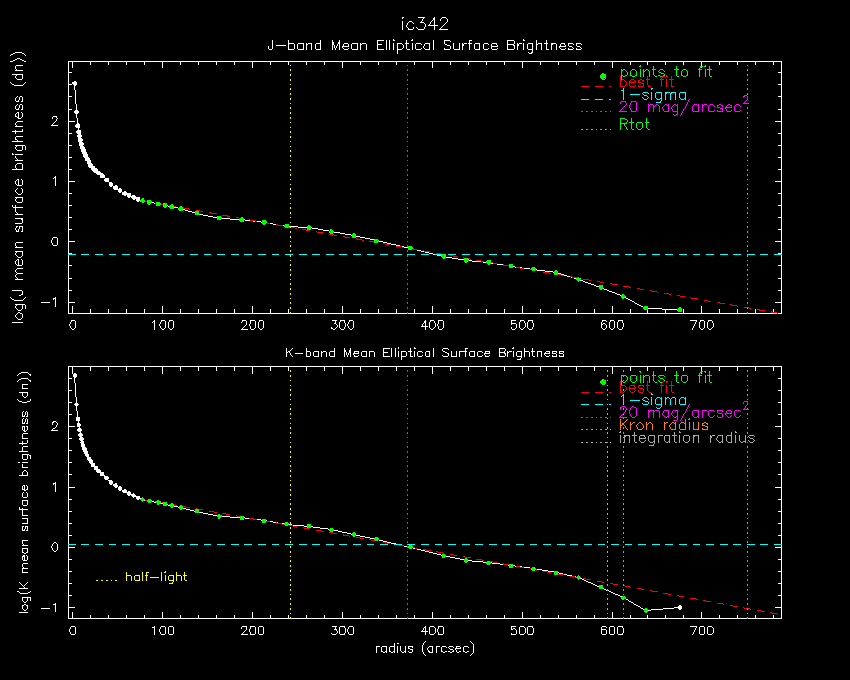Image resolution: width=850 pixels, height=680 pixels.
Task: Click the last white data point on the K-band curve
Action: pos(680,607)
